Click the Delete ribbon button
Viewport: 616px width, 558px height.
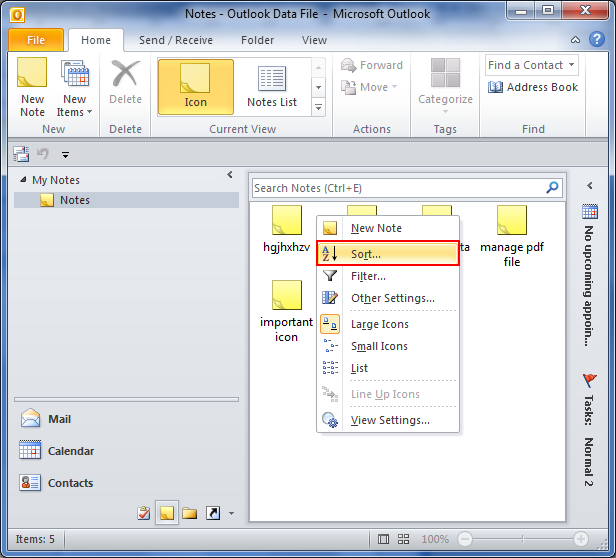pos(125,83)
